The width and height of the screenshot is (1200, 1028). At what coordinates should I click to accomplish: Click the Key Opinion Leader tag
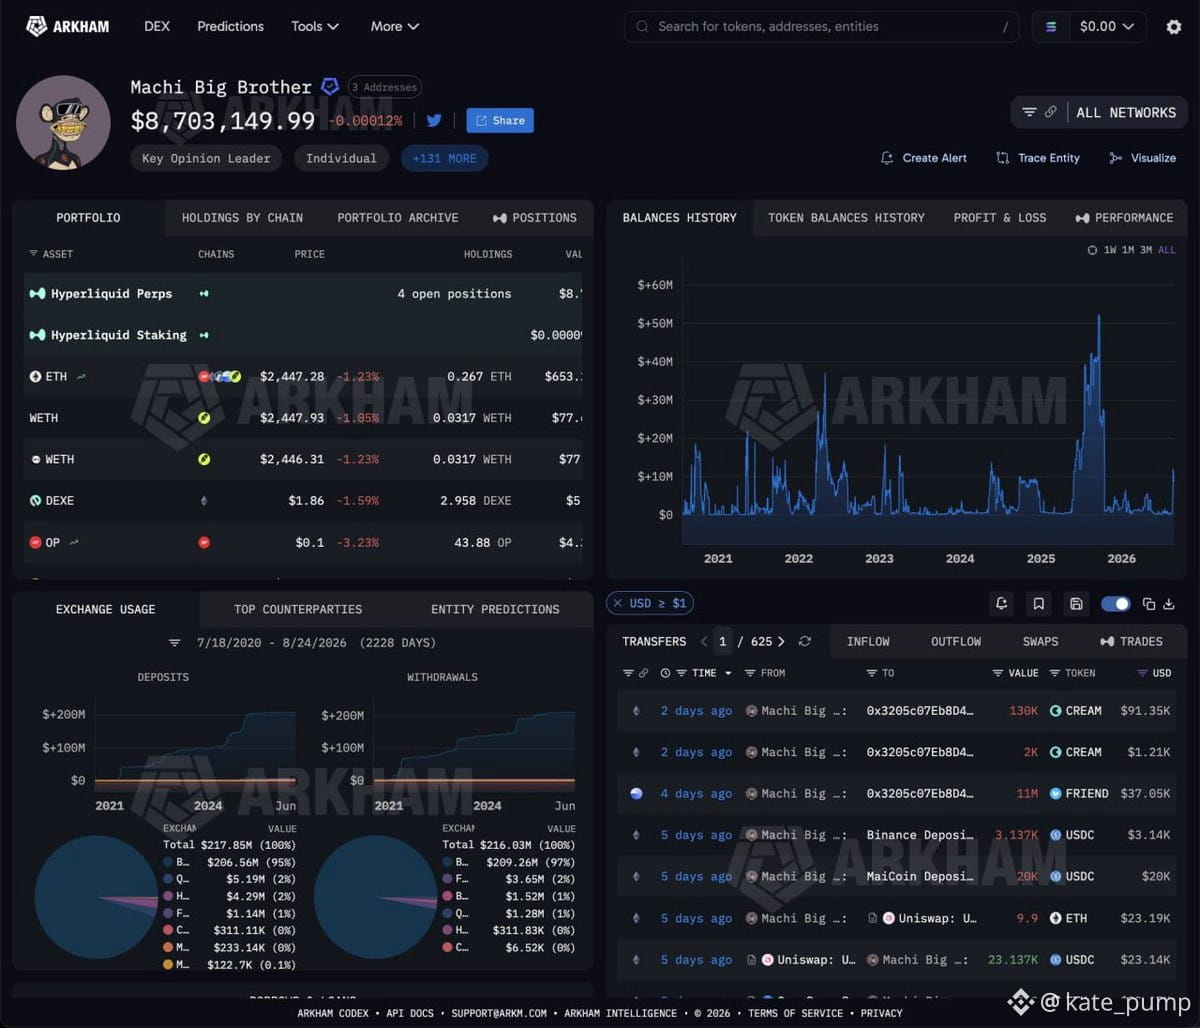206,158
